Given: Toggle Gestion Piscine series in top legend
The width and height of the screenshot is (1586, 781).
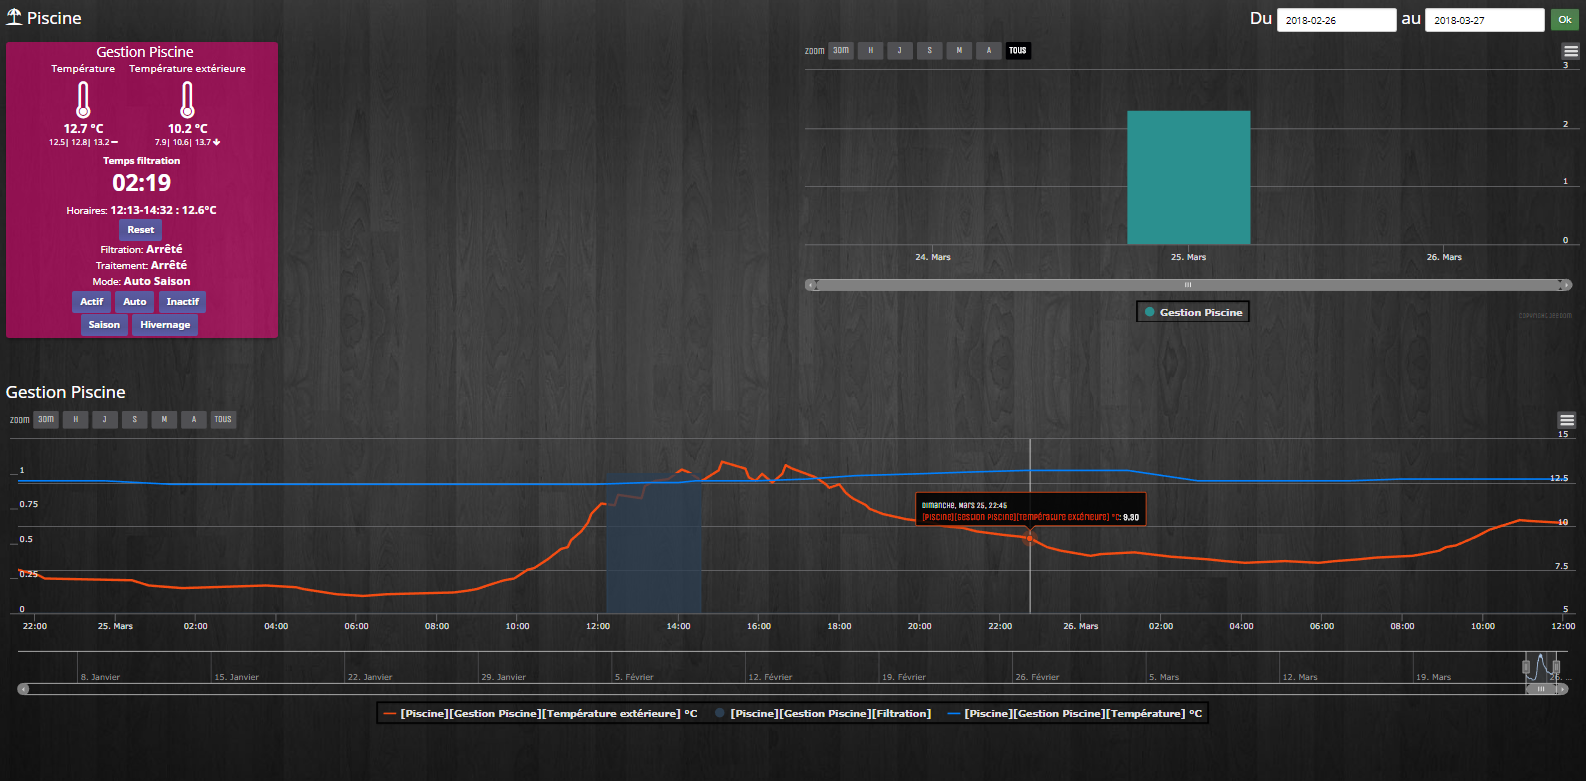Looking at the screenshot, I should coord(1193,312).
